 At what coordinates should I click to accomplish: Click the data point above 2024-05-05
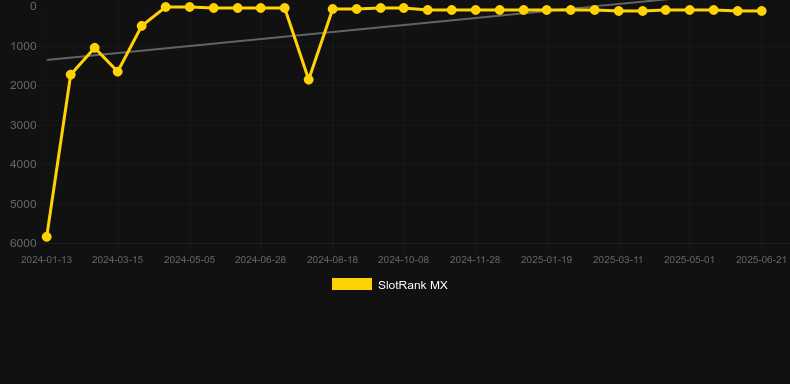pos(189,7)
